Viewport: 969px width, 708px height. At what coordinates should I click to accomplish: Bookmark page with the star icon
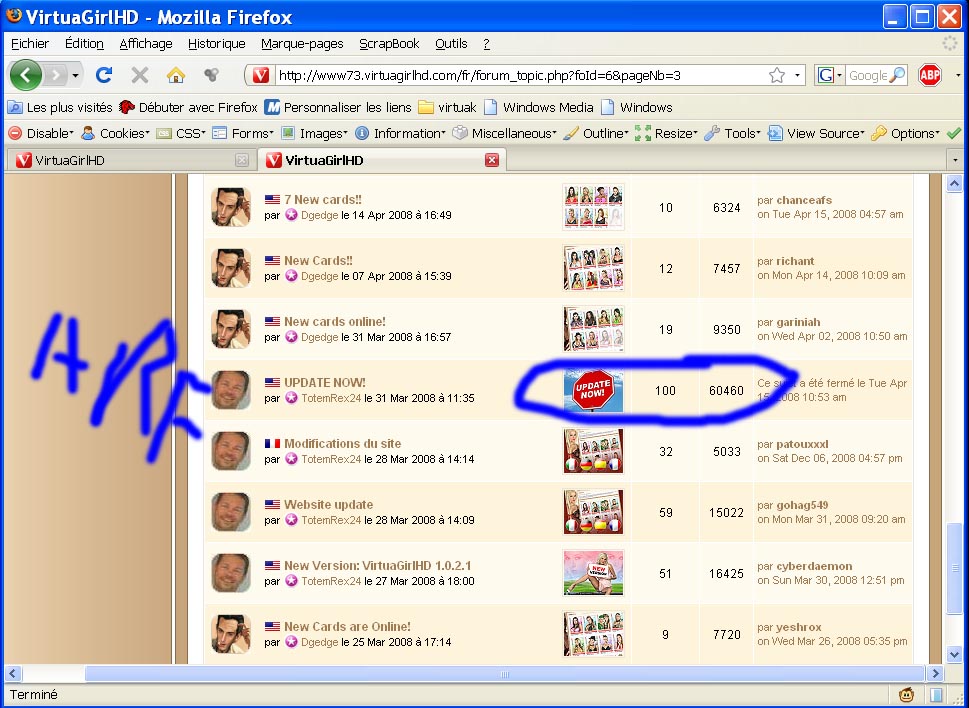point(777,75)
